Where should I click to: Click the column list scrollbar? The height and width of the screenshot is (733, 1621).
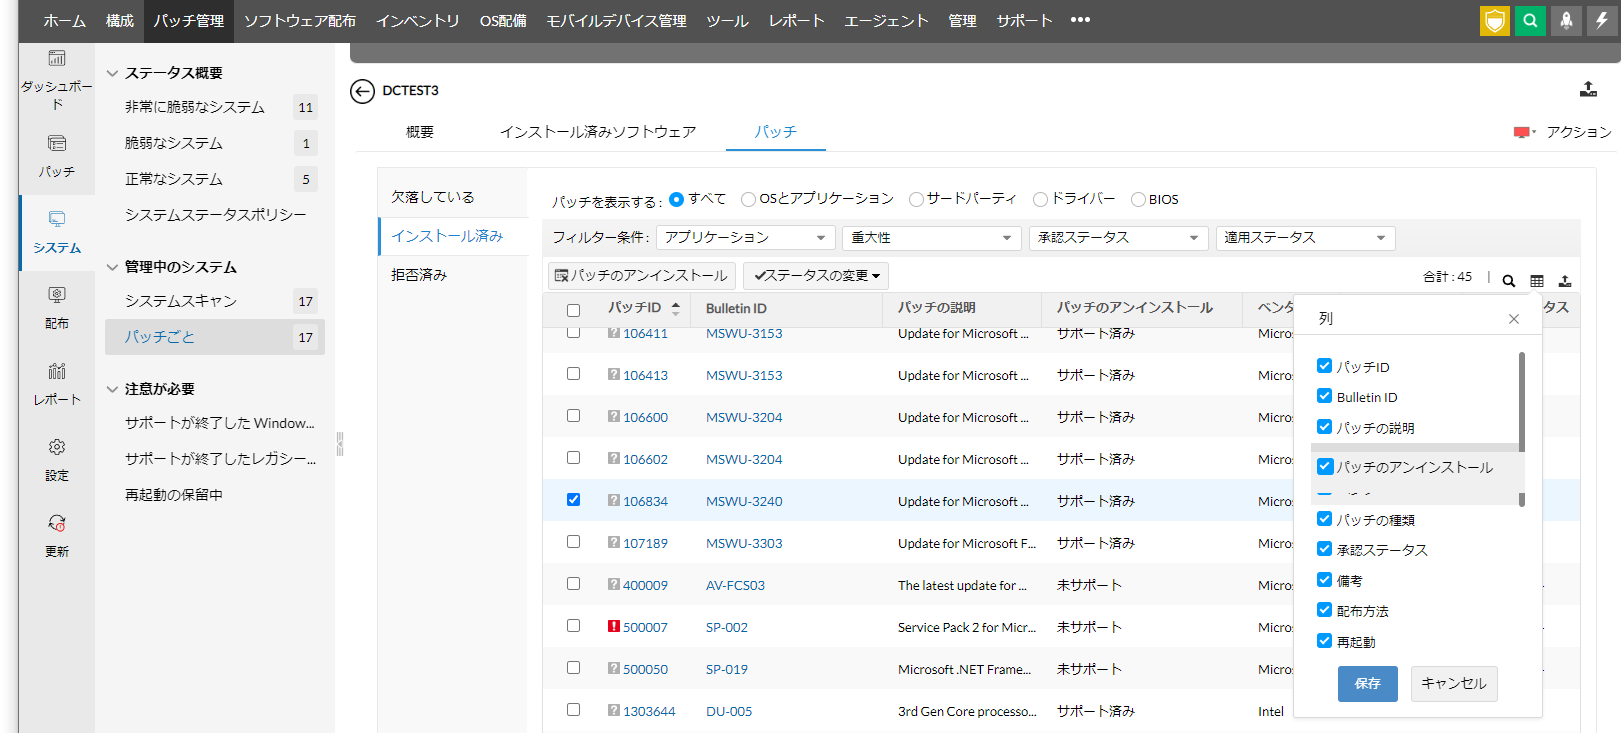coord(1521,400)
